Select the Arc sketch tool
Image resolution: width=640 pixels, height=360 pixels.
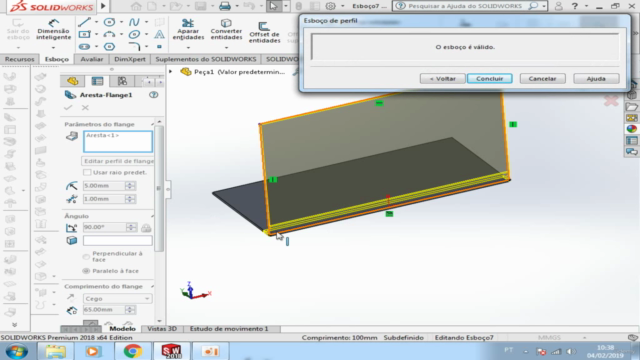(109, 35)
